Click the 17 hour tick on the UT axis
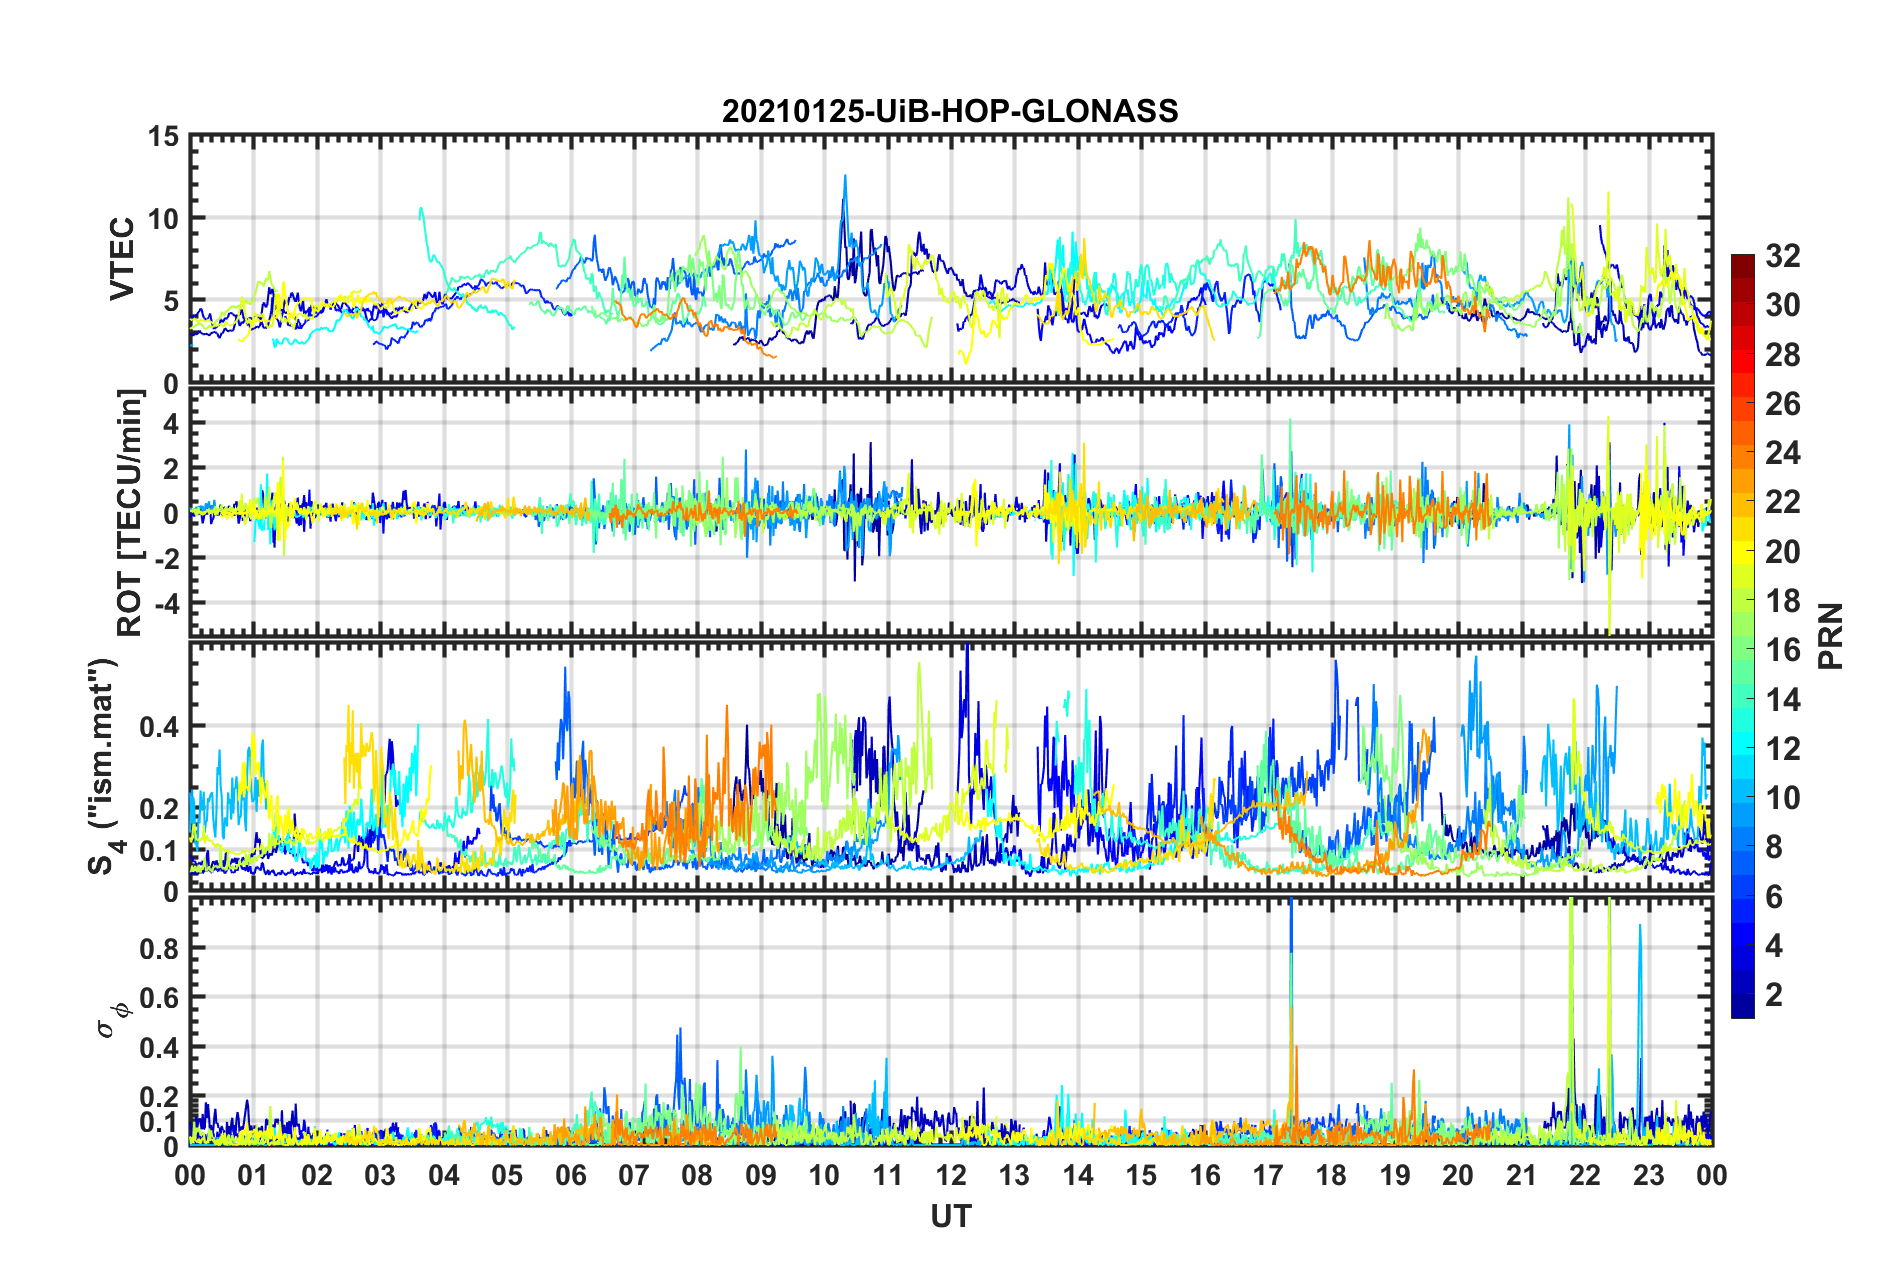 tap(1268, 1175)
